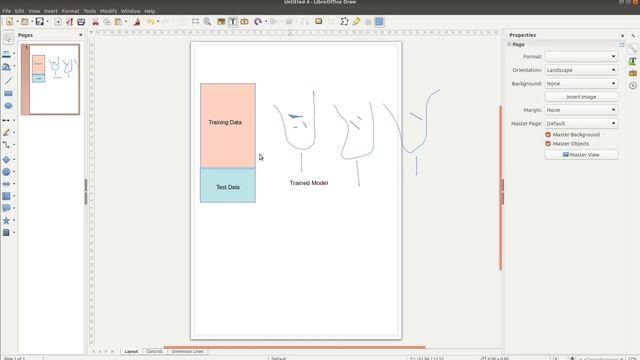Select the Block Arrows tool
The image size is (640, 360).
(x=6, y=184)
